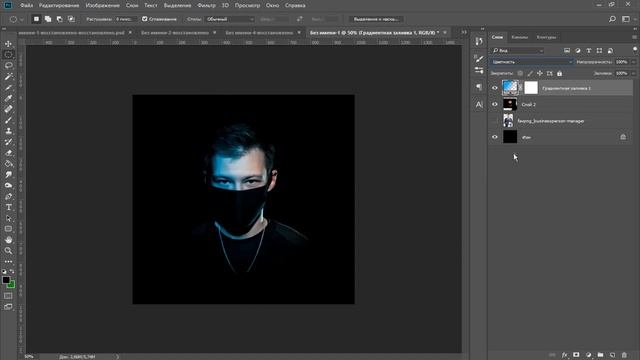Open the elliptical marquee preset picker
Image resolution: width=640 pixels, height=360 pixels.
[16, 19]
